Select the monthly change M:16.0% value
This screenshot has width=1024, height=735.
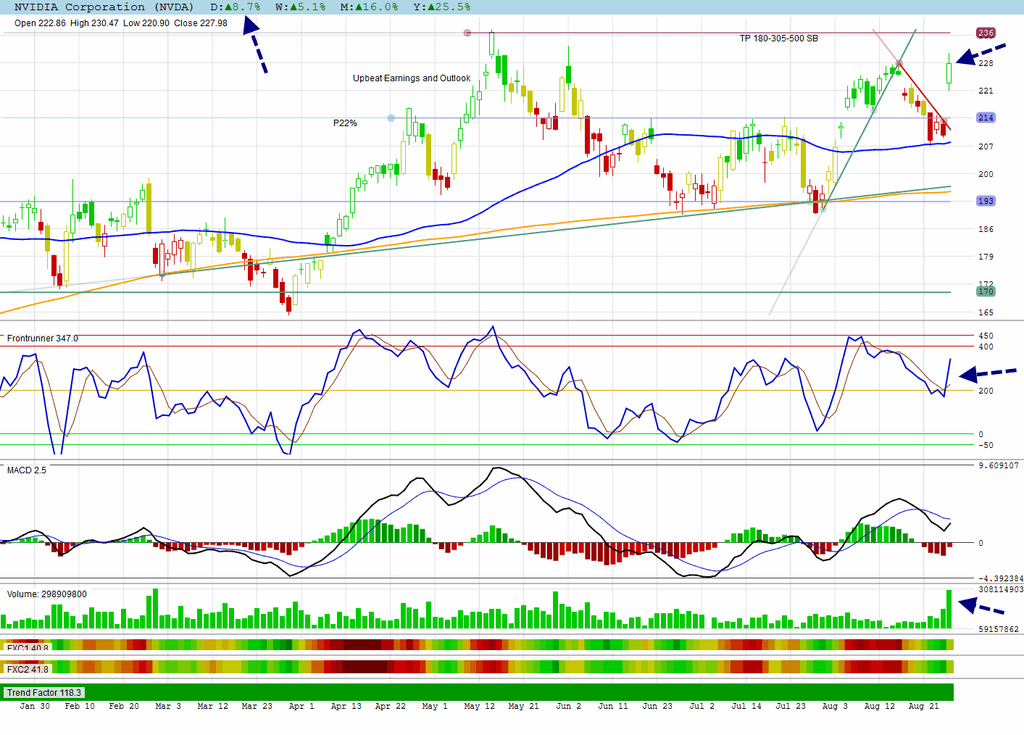(369, 7)
